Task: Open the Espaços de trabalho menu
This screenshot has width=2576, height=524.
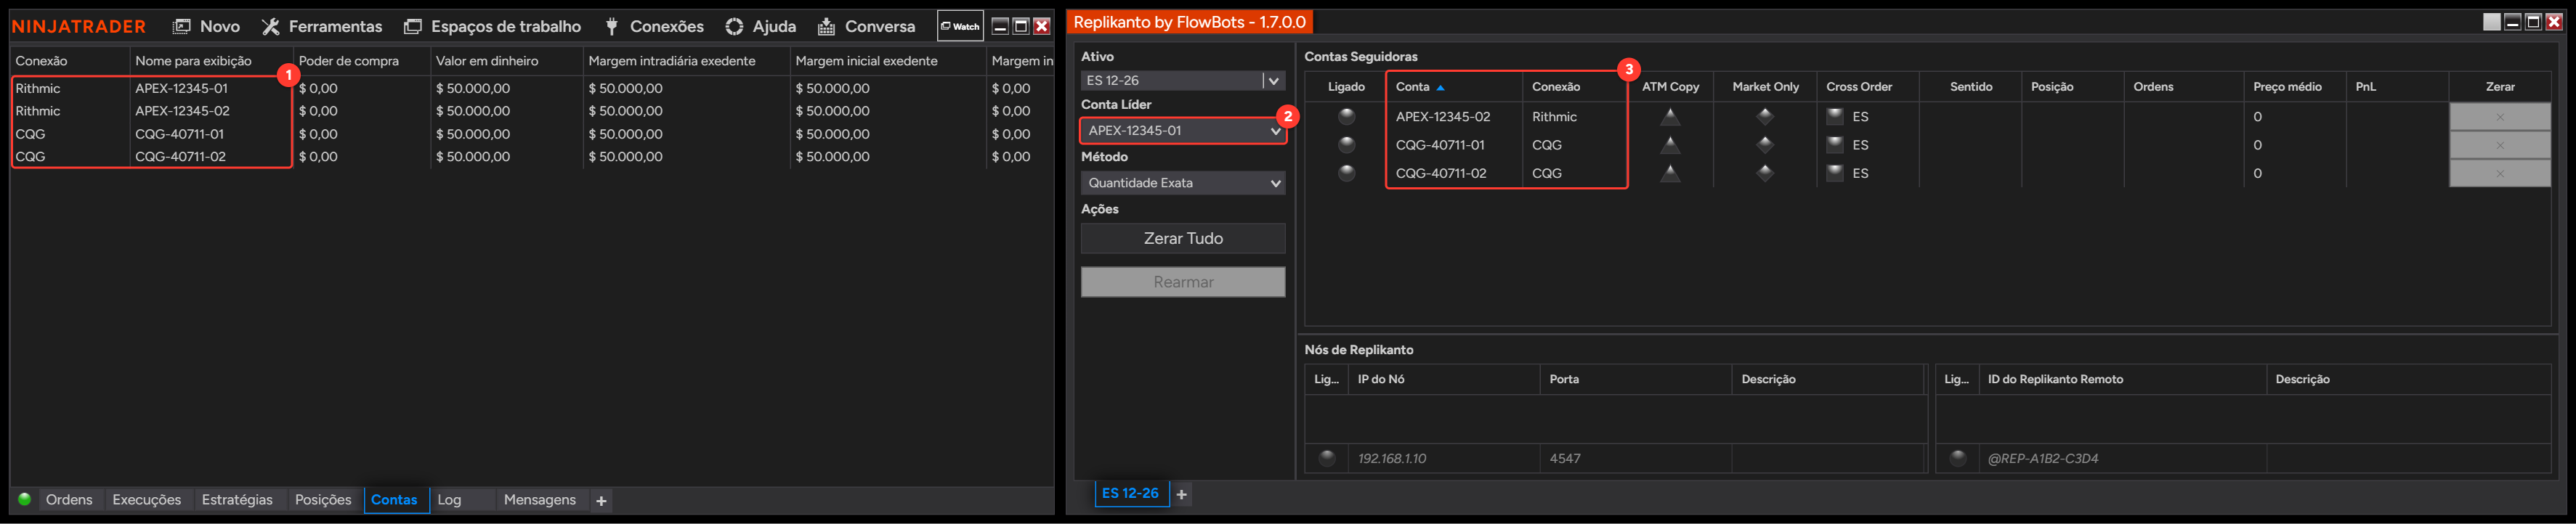Action: pyautogui.click(x=492, y=26)
